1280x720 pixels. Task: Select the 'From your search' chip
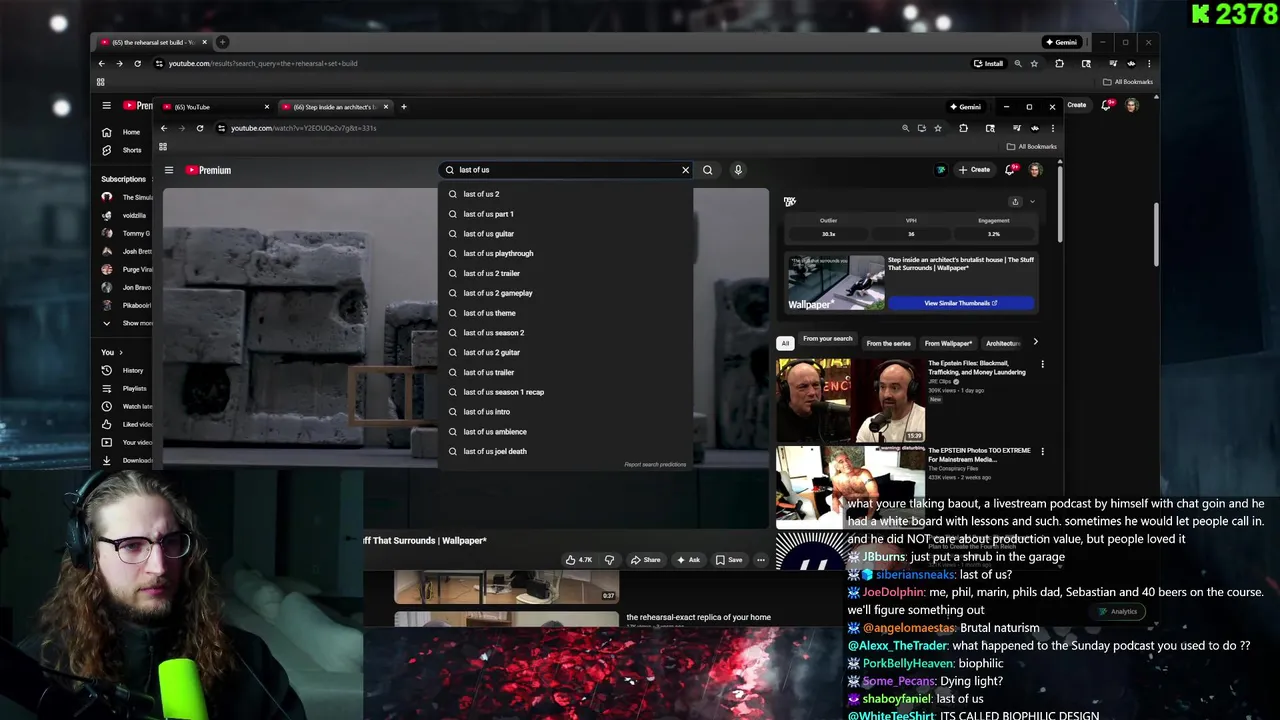(x=827, y=339)
